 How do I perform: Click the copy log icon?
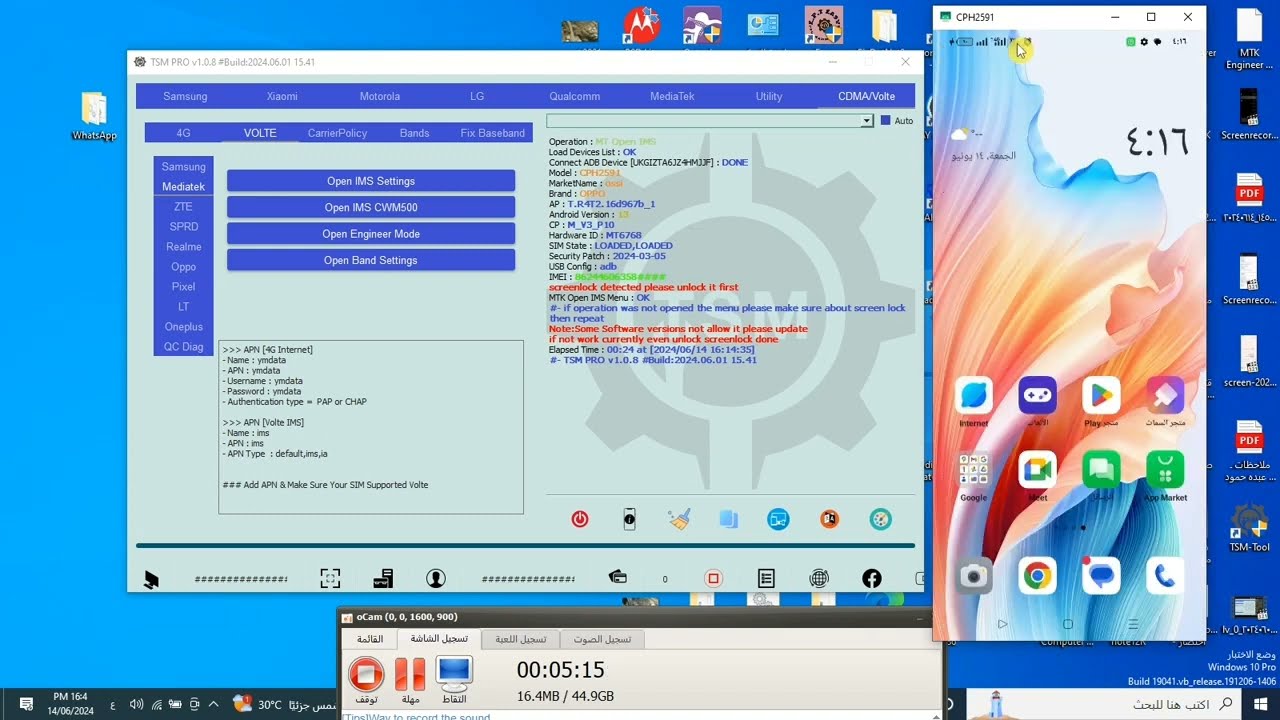click(x=729, y=519)
